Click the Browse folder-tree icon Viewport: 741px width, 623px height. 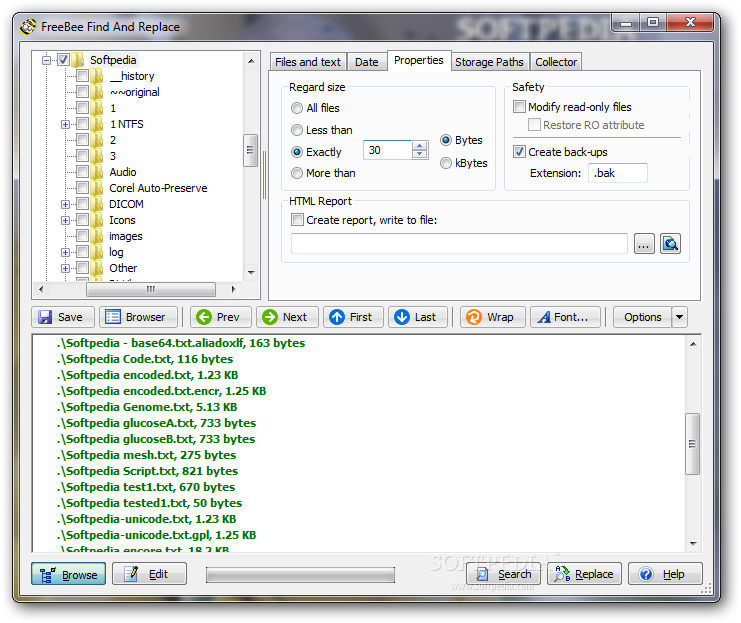(48, 574)
